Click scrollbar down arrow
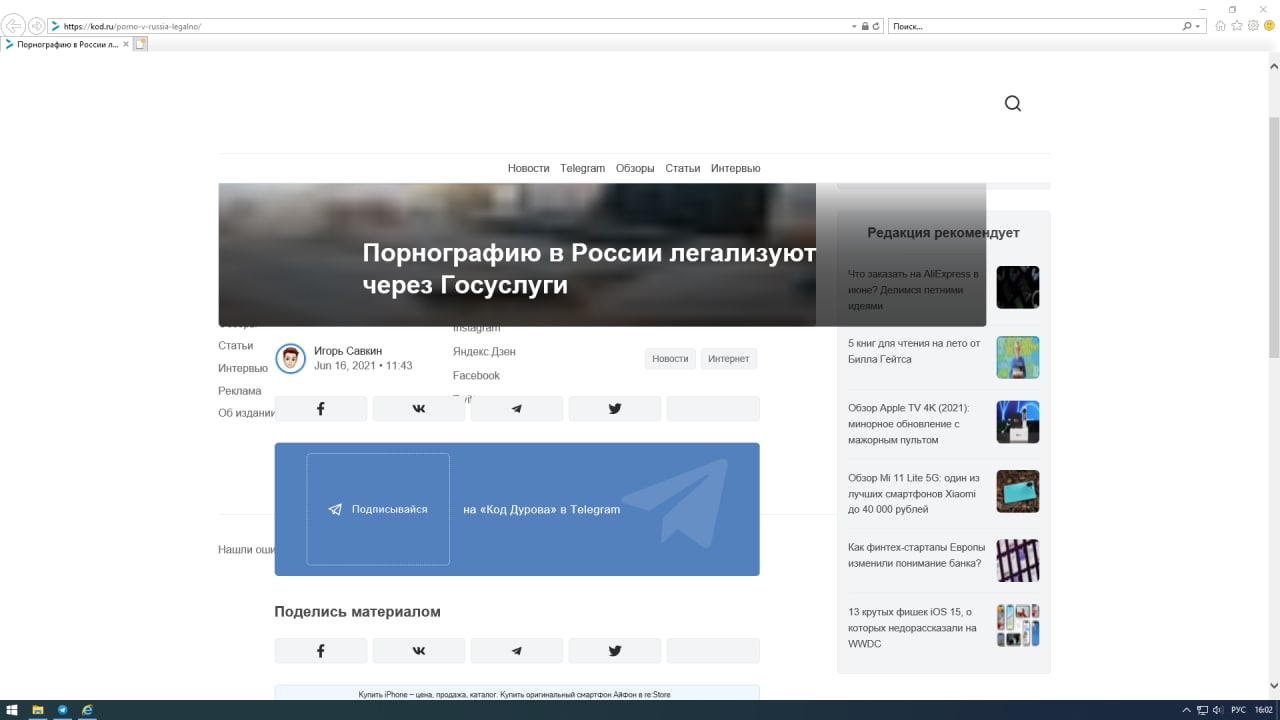This screenshot has width=1280, height=720. 1274,686
